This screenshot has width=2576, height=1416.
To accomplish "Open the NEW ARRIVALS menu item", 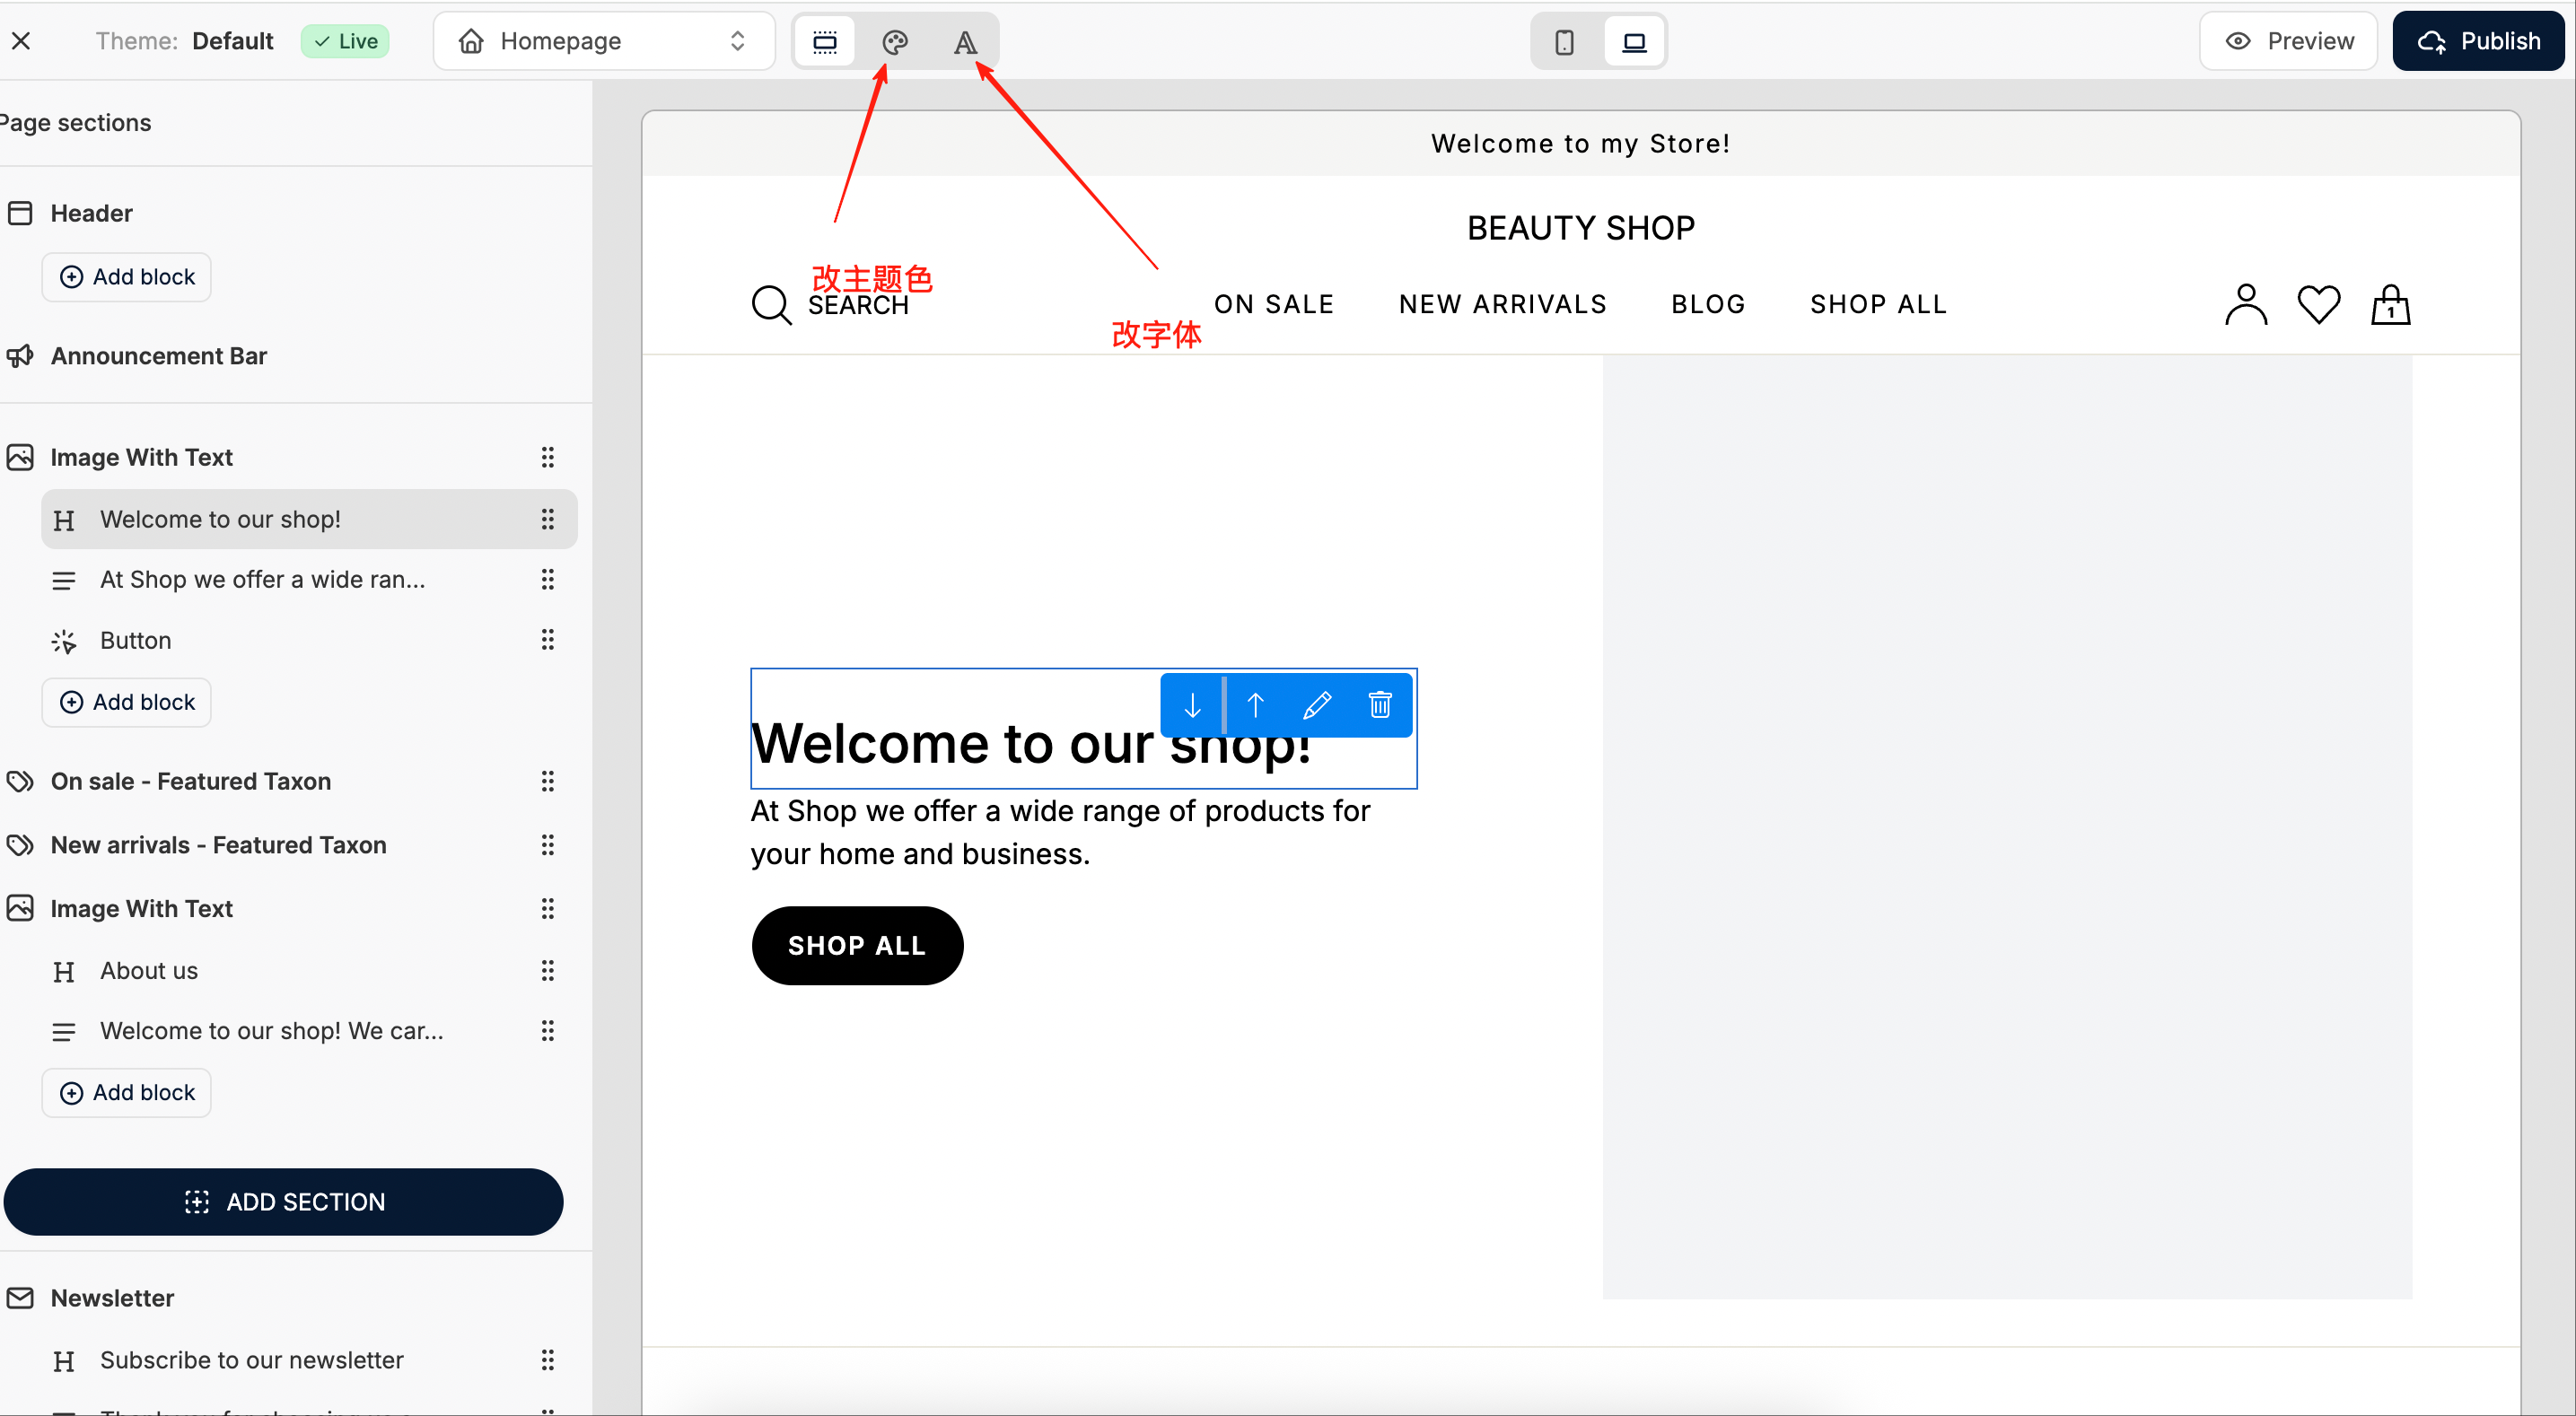I will [x=1502, y=304].
